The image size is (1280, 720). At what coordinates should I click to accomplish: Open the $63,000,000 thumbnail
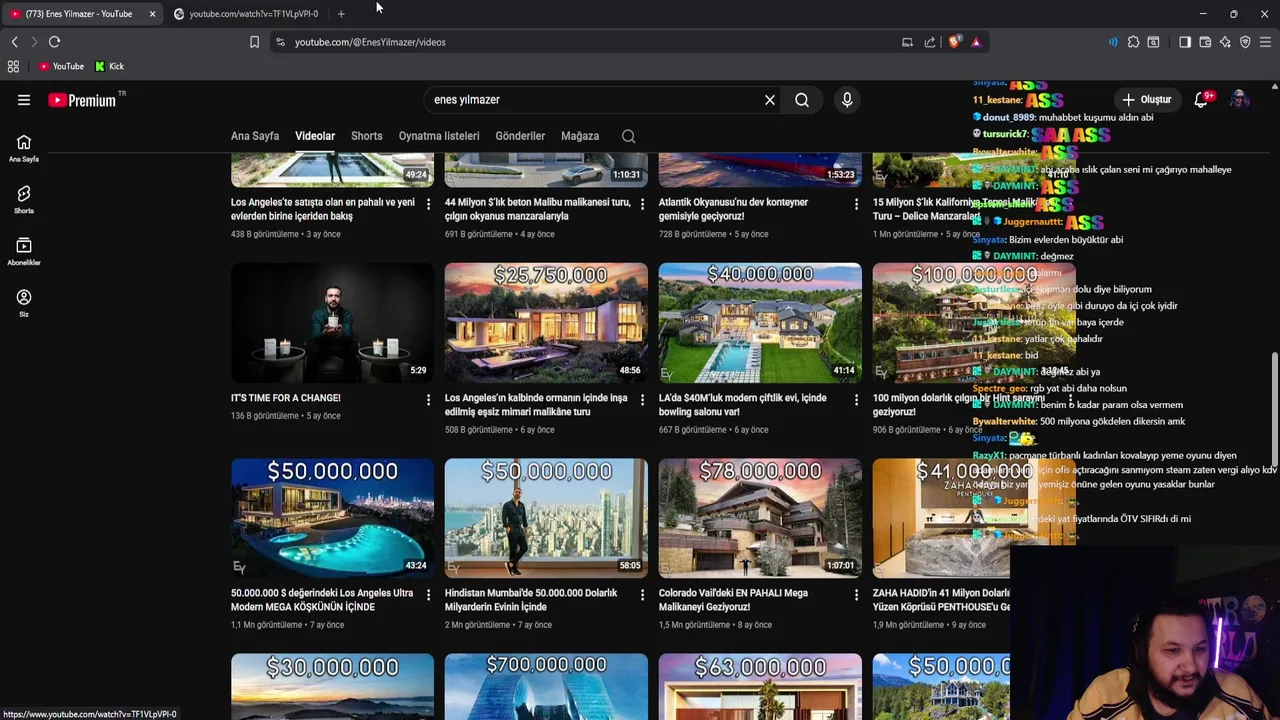pyautogui.click(x=760, y=687)
